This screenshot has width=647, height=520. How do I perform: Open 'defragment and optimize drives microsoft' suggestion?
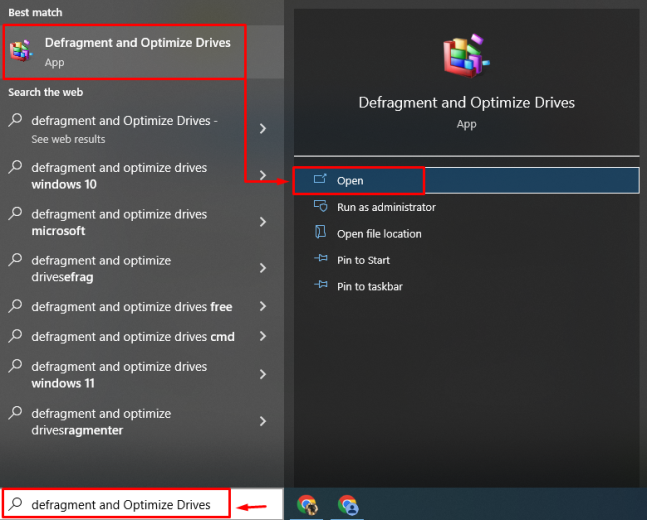tap(142, 222)
